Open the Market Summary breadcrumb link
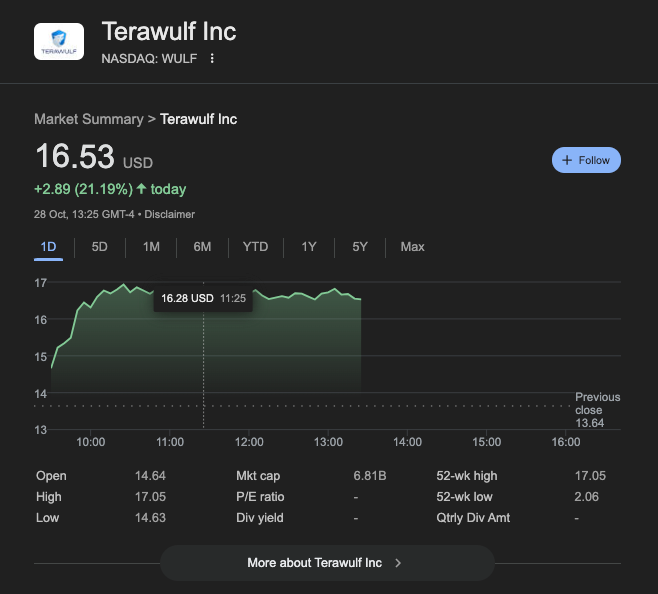Screen dimensions: 658x594 coord(88,119)
